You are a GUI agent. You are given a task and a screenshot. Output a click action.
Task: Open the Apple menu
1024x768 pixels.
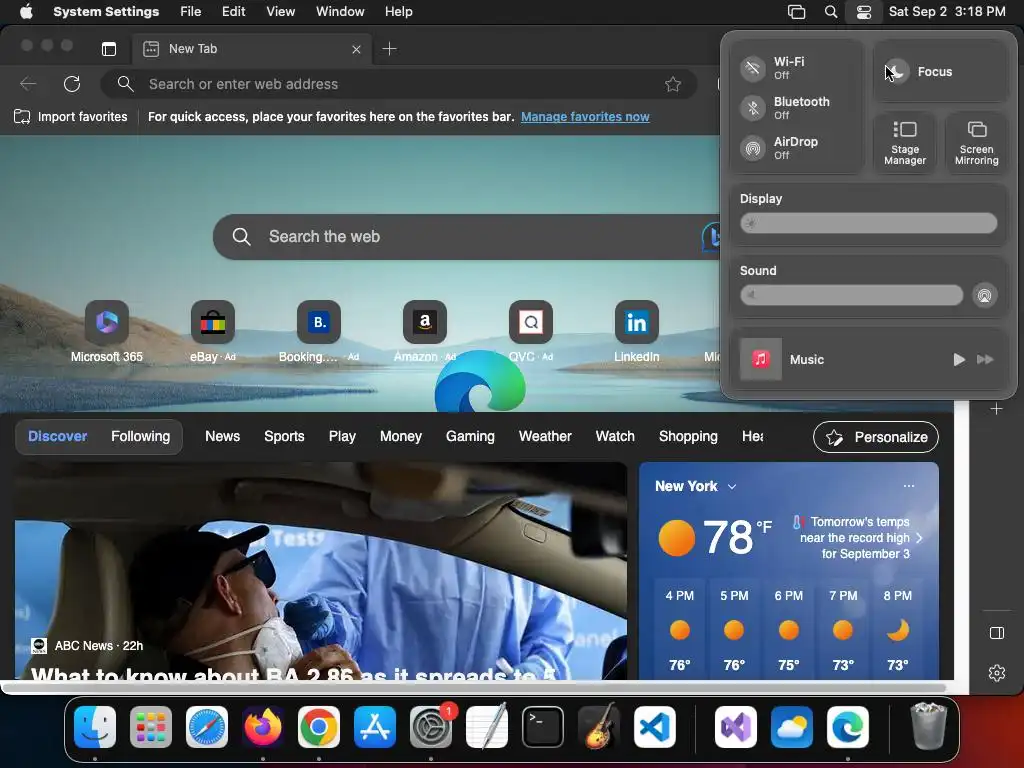tap(26, 12)
